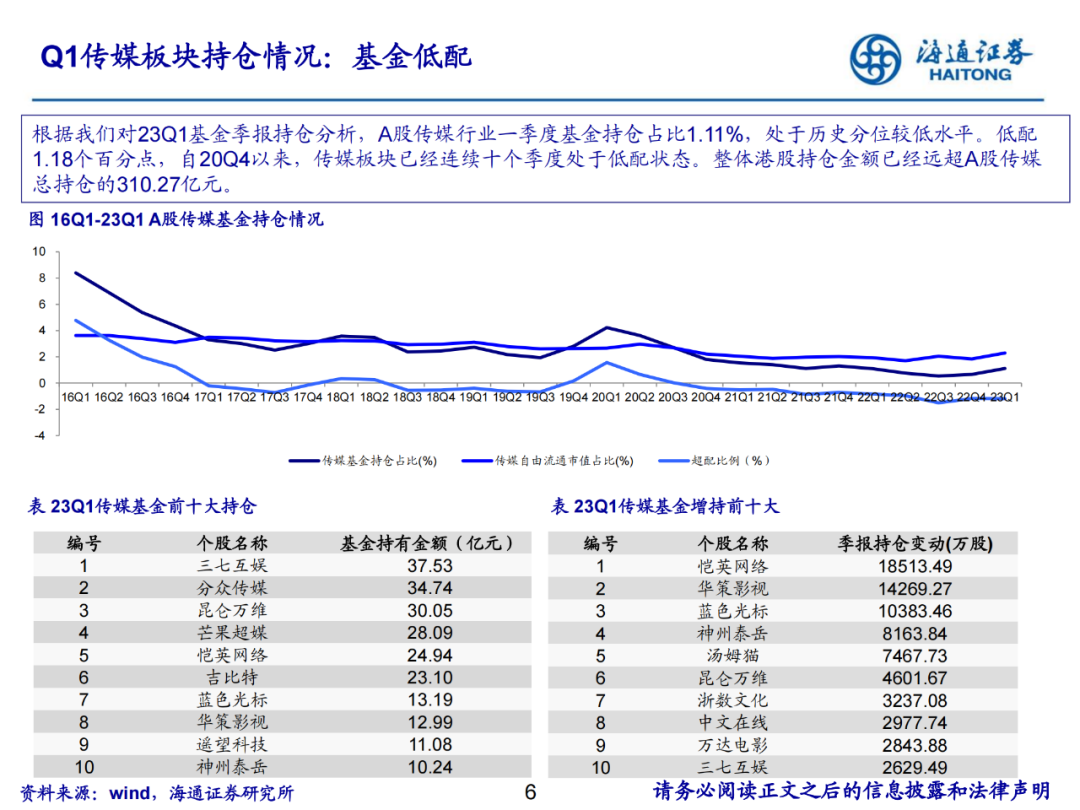
Task: Click value 34.74
Action: [x=430, y=588]
